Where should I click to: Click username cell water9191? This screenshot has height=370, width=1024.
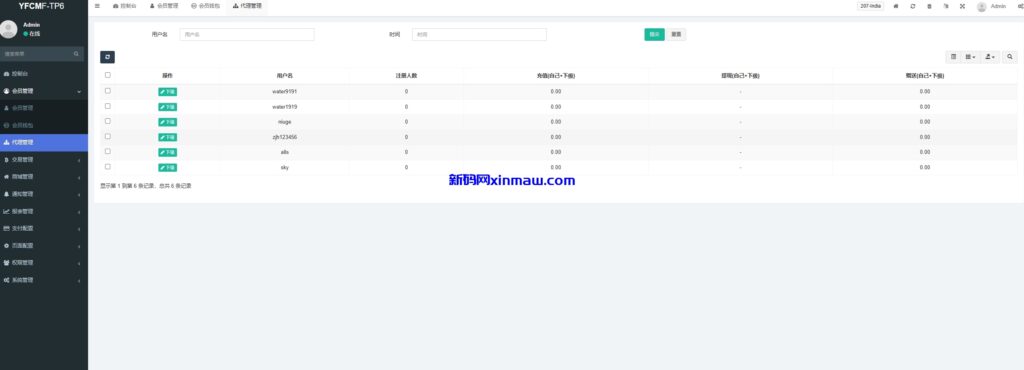(x=285, y=91)
